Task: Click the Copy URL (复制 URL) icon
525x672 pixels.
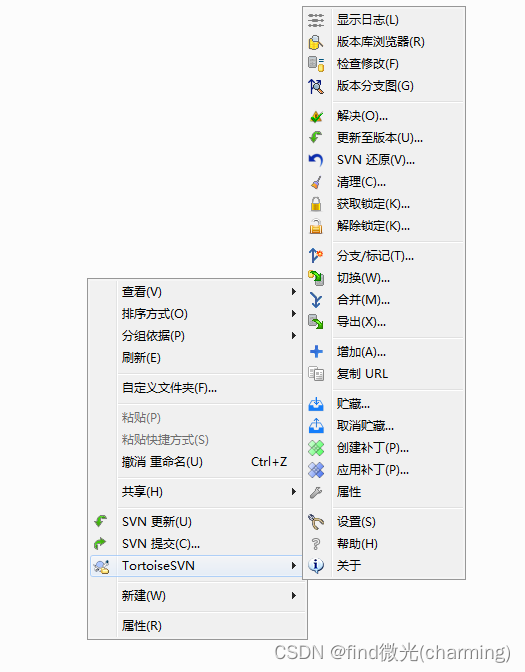Action: click(x=316, y=374)
